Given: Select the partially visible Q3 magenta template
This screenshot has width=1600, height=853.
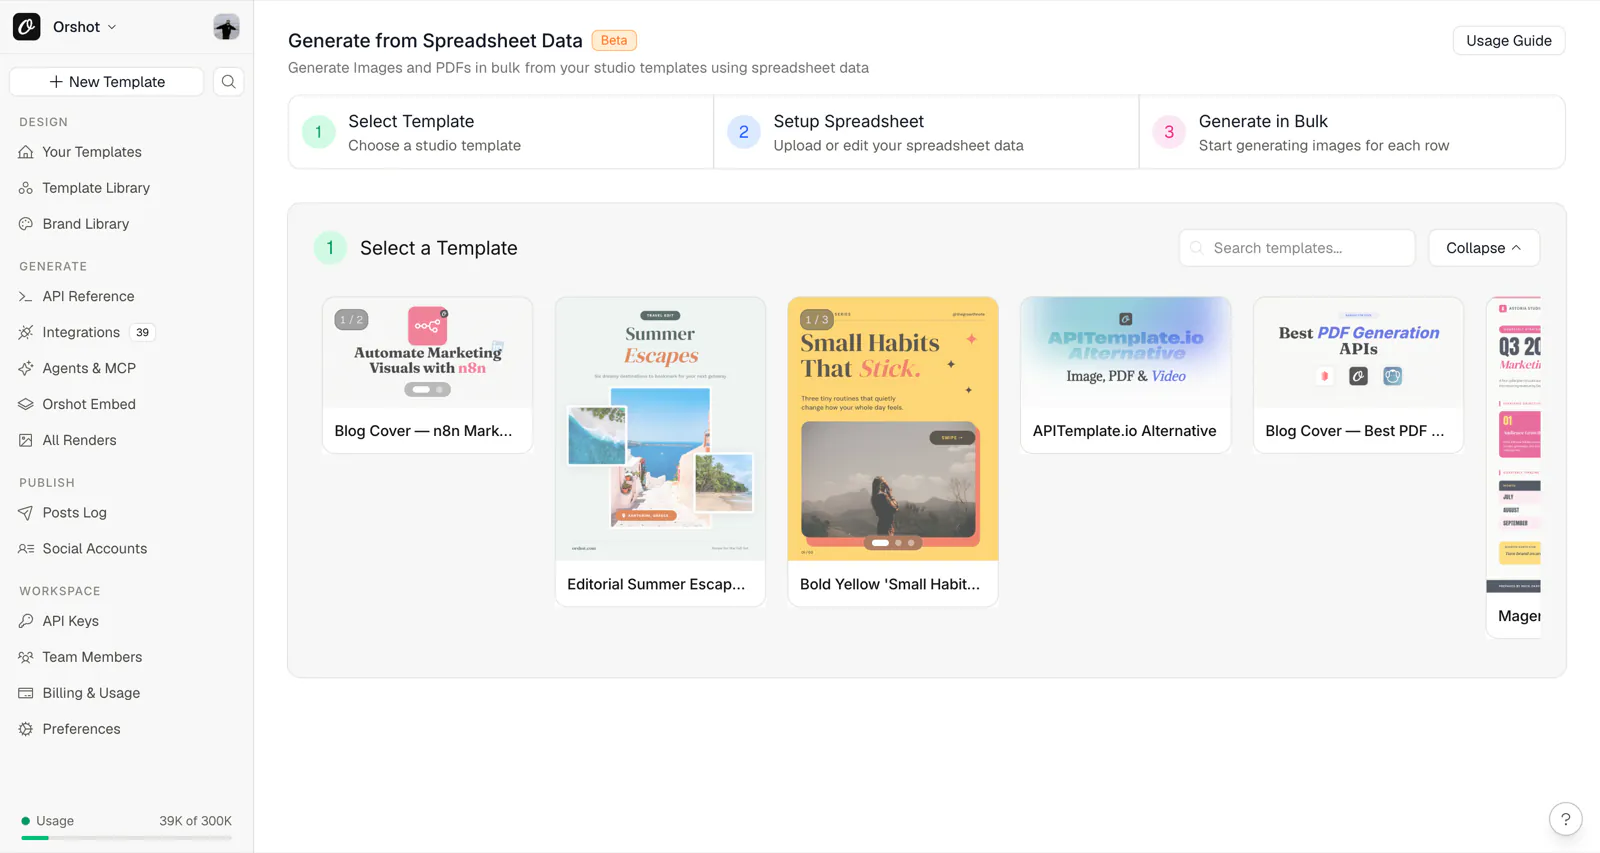Looking at the screenshot, I should pyautogui.click(x=1514, y=467).
